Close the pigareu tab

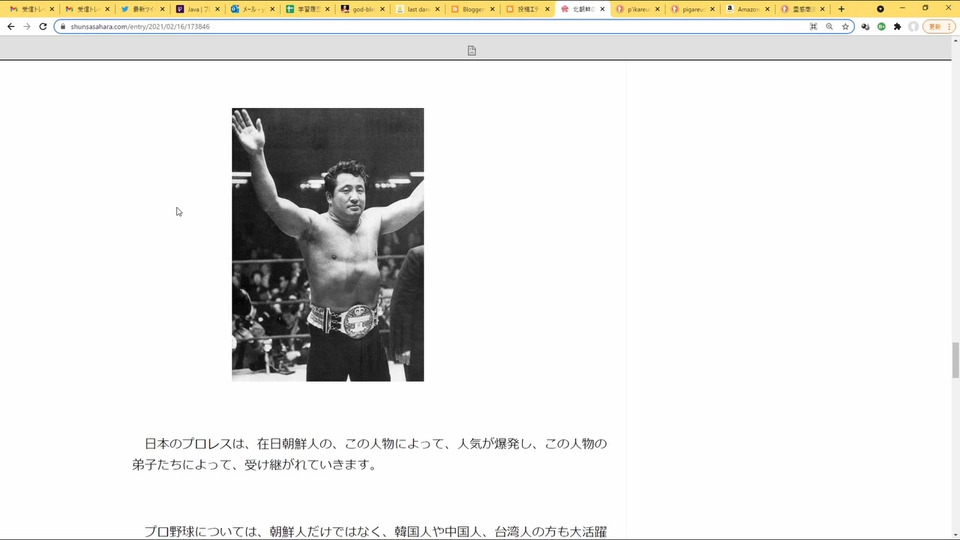tap(712, 9)
